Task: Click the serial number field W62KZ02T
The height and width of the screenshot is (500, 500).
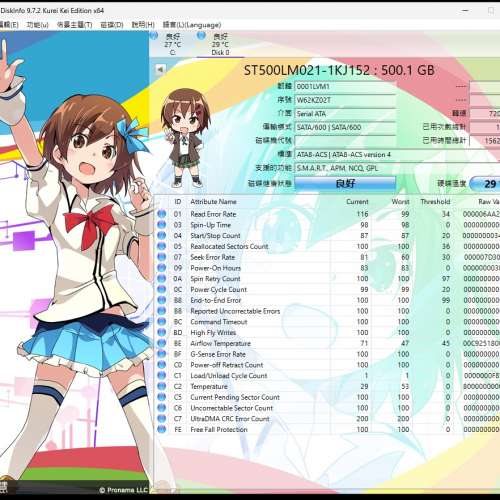Action: (345, 100)
